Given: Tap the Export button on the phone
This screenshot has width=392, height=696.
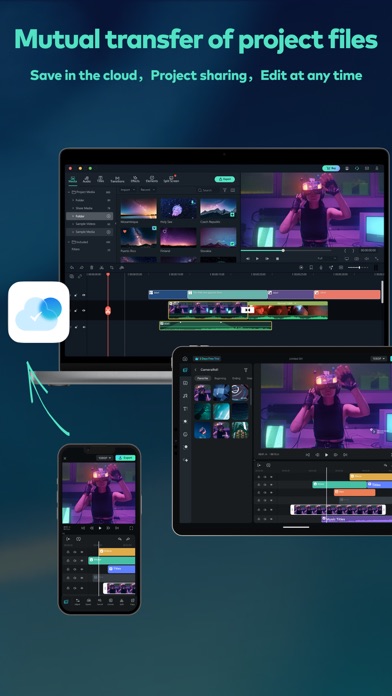Looking at the screenshot, I should pos(125,458).
